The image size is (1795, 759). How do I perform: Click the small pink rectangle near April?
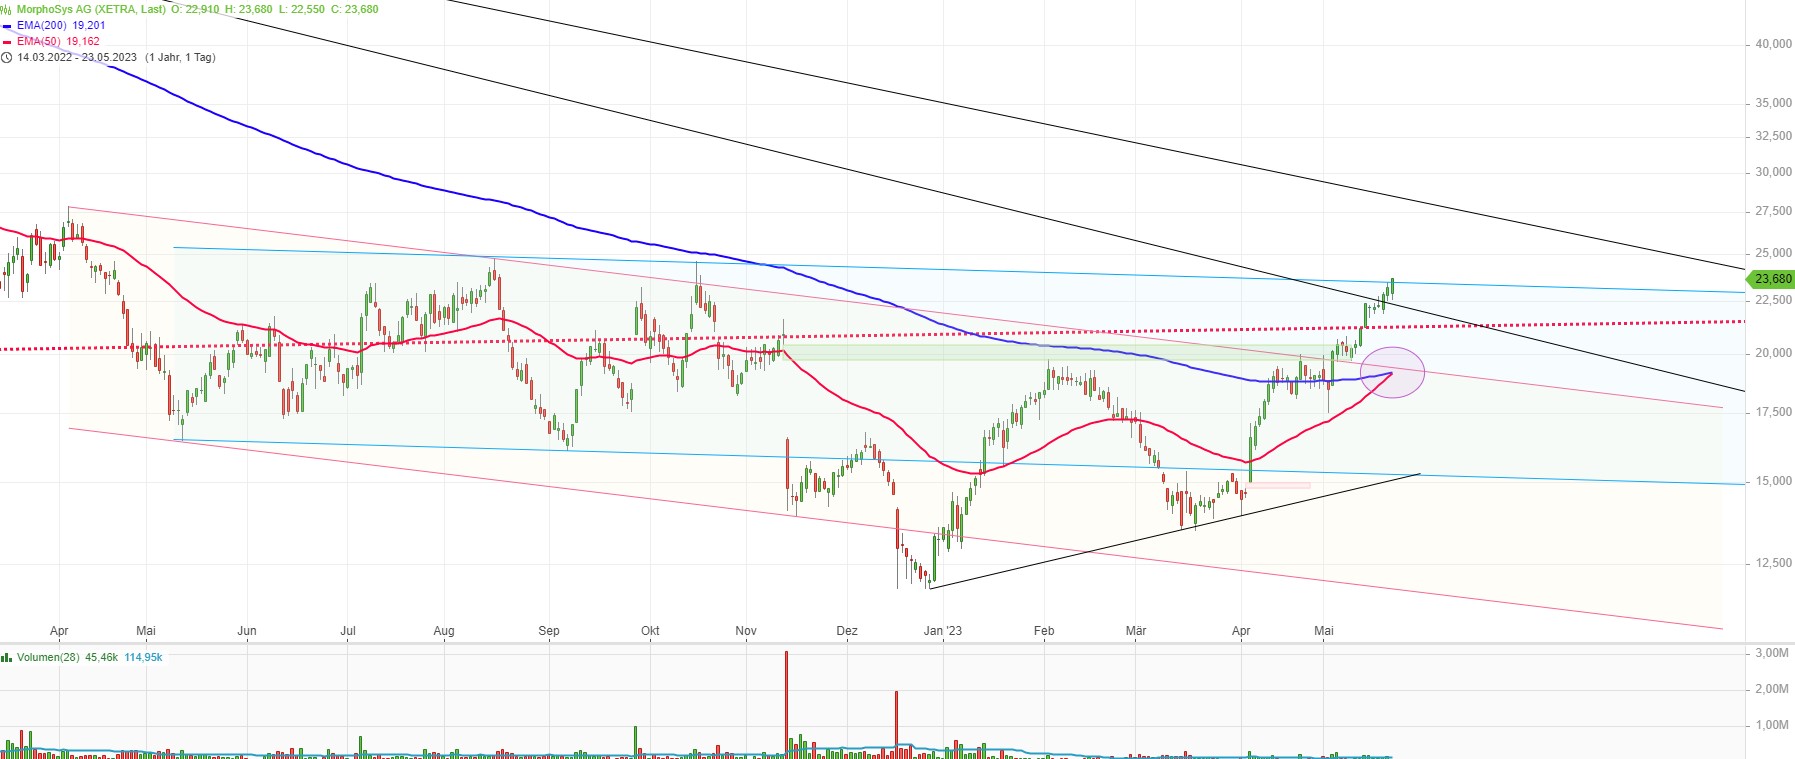click(1279, 486)
